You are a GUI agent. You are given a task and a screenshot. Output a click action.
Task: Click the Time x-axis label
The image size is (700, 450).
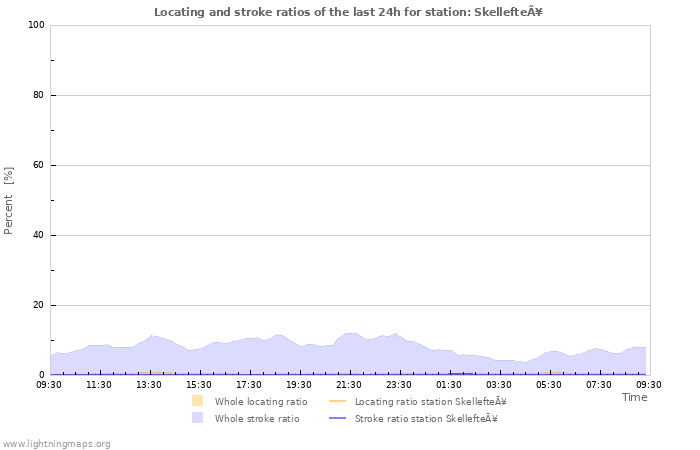[634, 397]
